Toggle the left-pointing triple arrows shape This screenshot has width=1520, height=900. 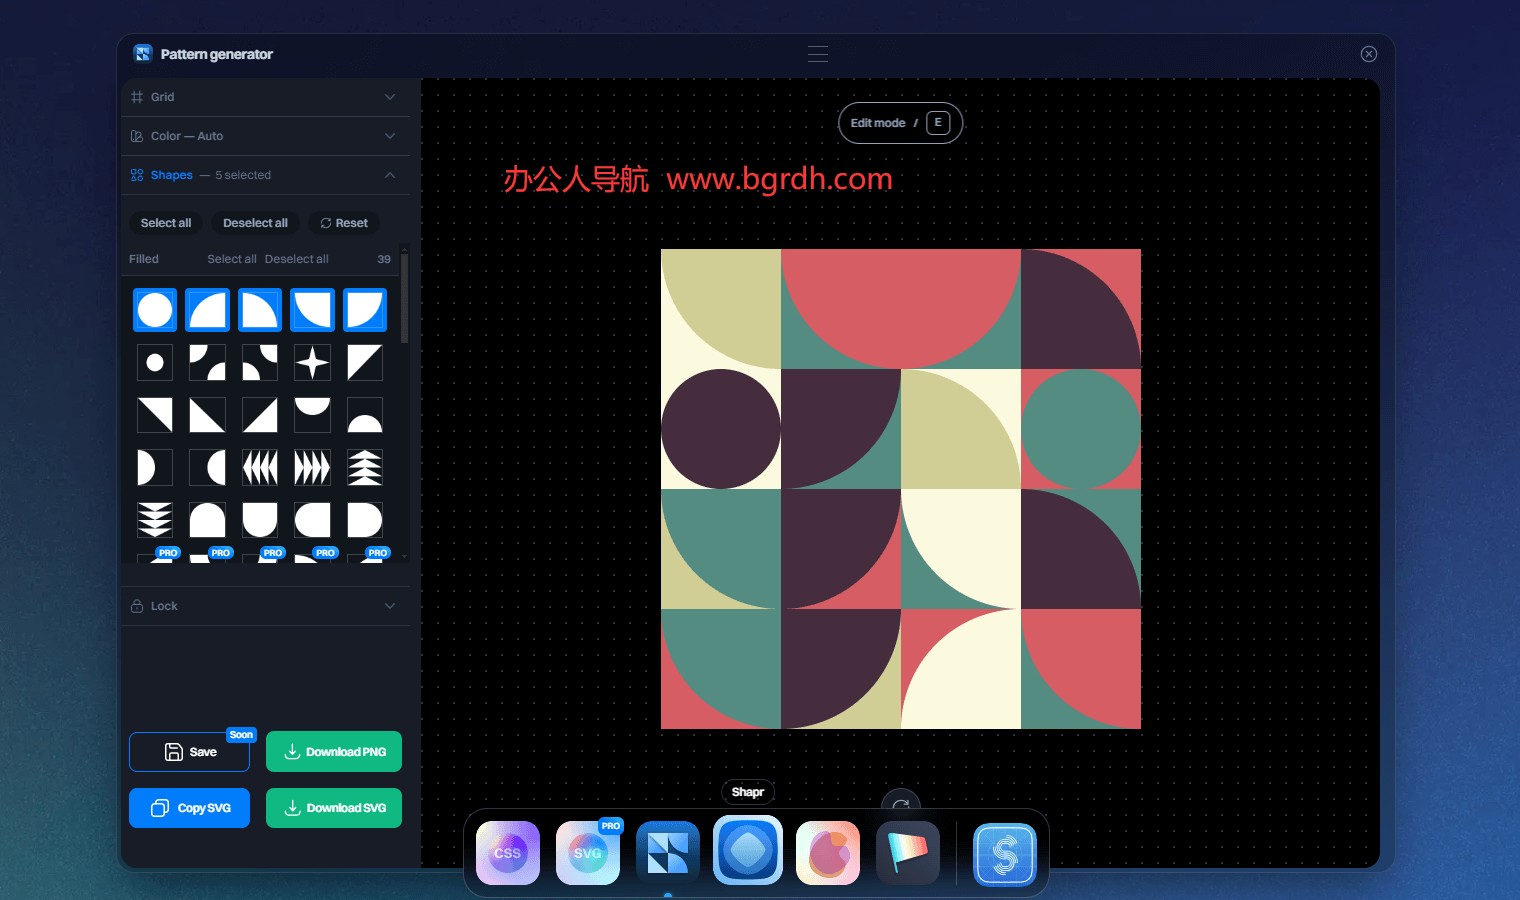260,467
